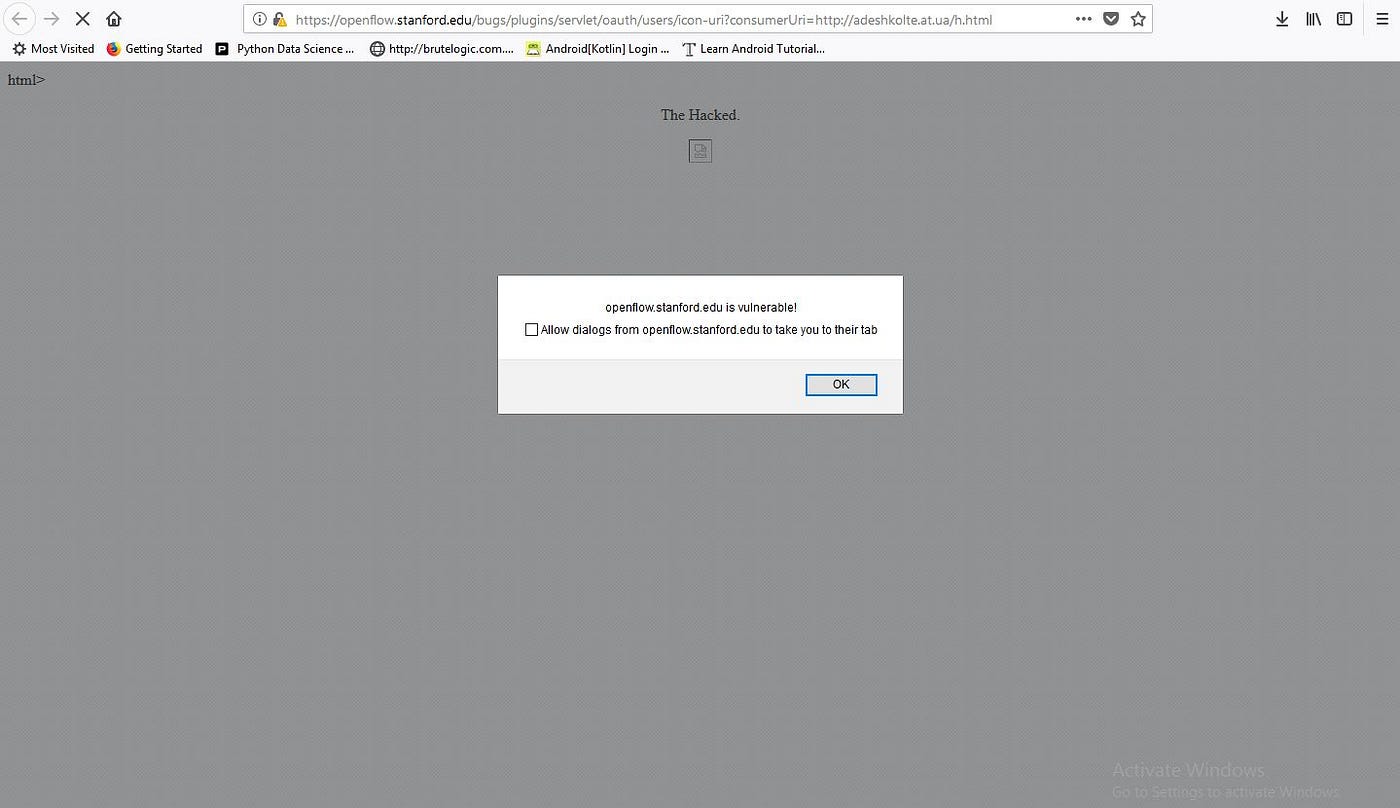This screenshot has height=808, width=1400.
Task: Open the Firefox hamburger menu
Action: [x=1382, y=19]
